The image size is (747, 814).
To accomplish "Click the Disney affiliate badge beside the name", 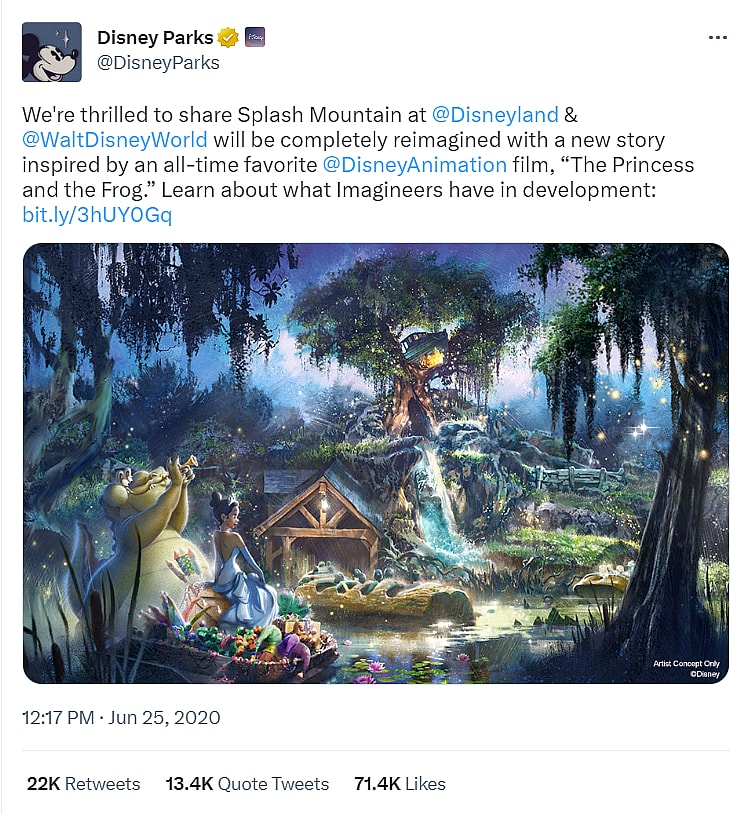I will tap(254, 38).
